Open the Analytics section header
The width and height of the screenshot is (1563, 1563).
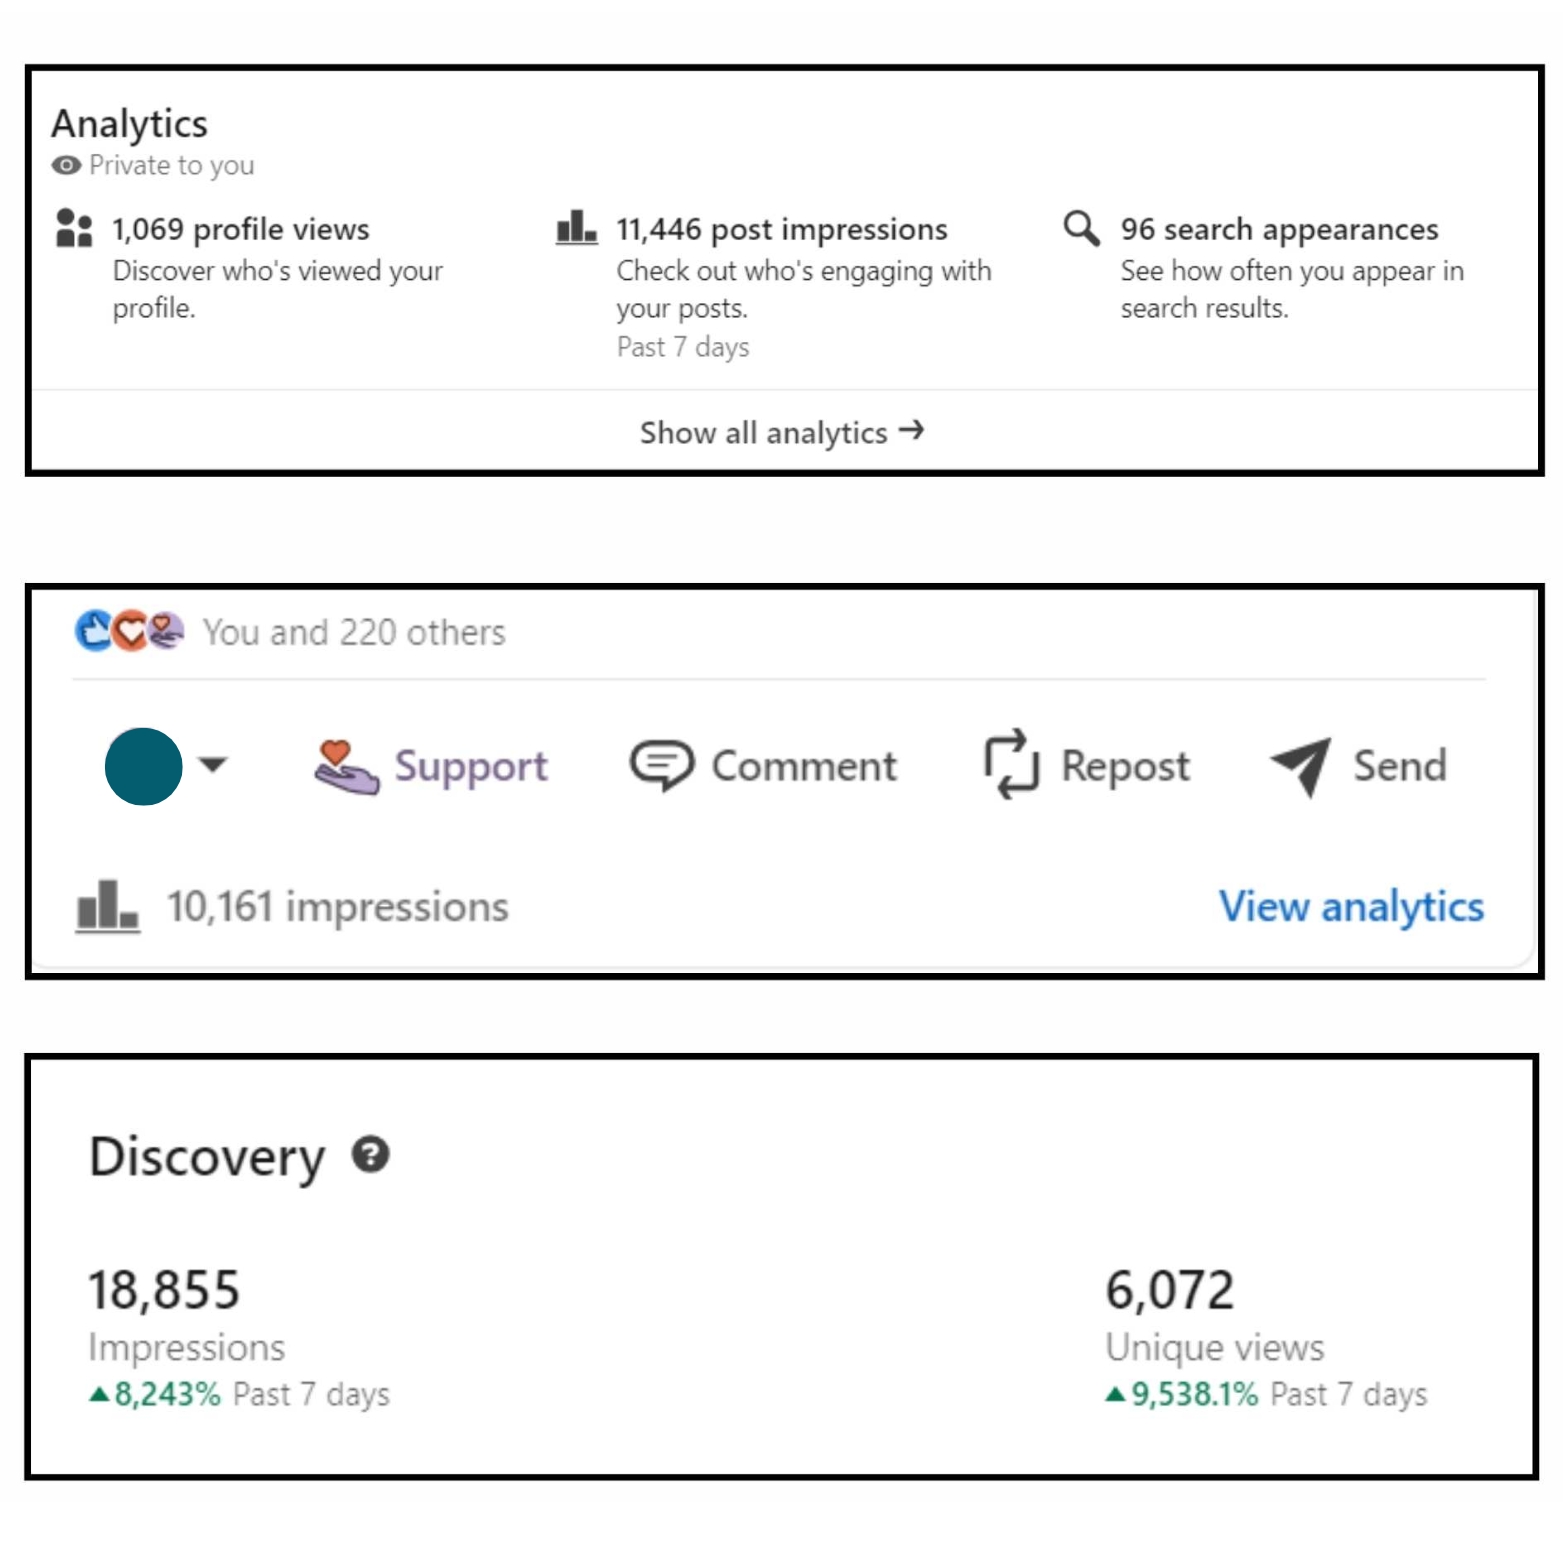[130, 123]
